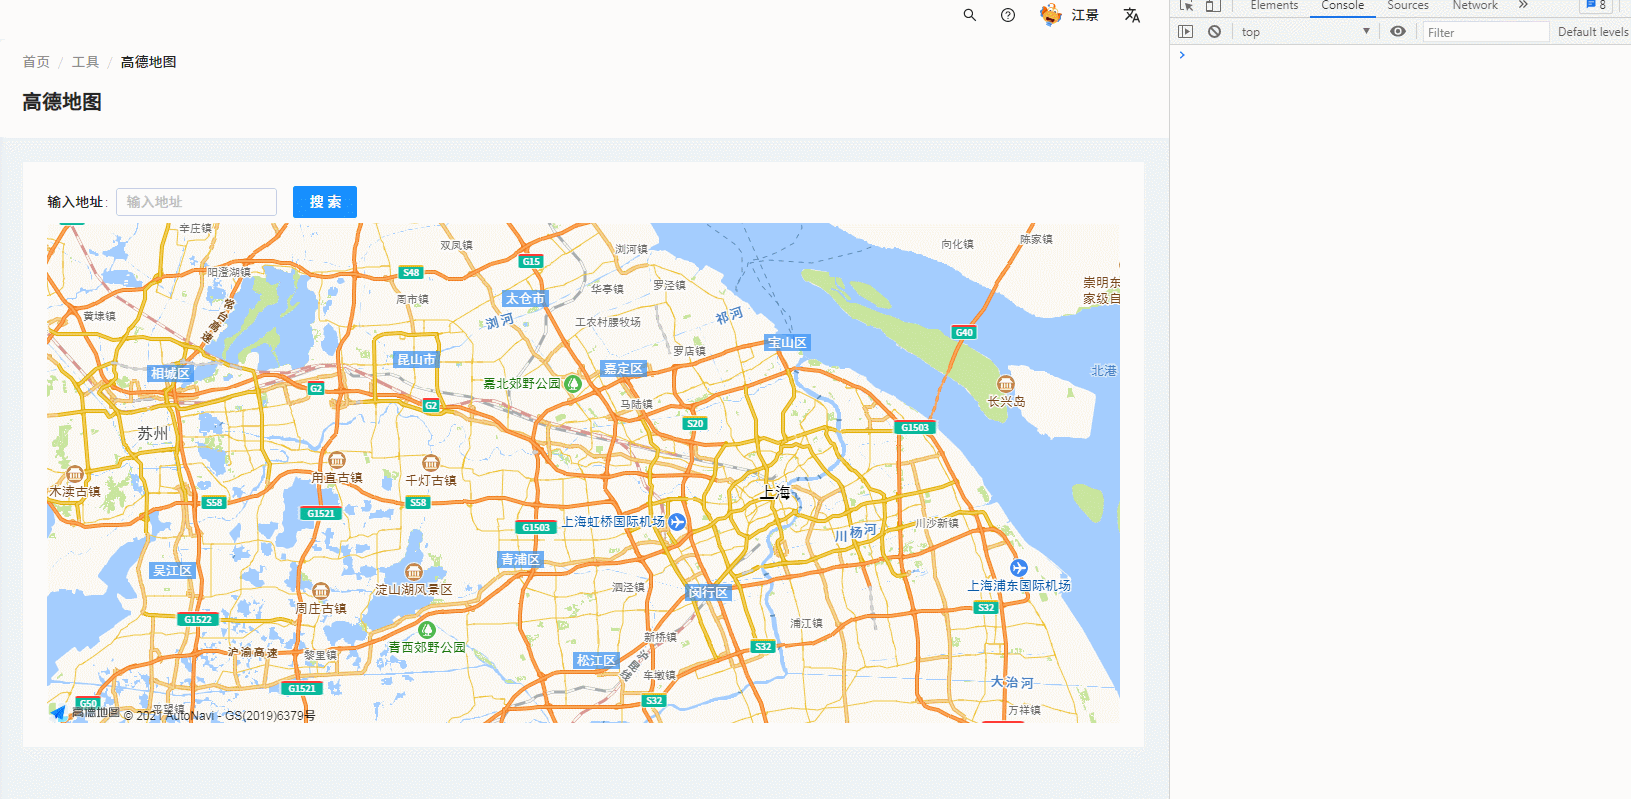This screenshot has width=1631, height=799.
Task: Click the 青西郊野公园 green park icon
Action: pos(427,629)
